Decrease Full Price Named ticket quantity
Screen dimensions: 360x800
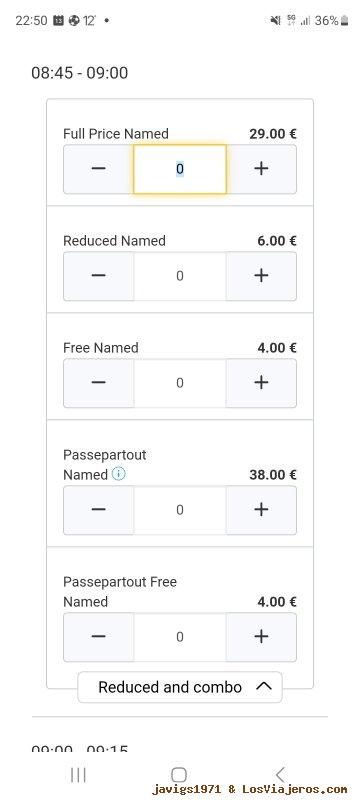click(x=98, y=169)
